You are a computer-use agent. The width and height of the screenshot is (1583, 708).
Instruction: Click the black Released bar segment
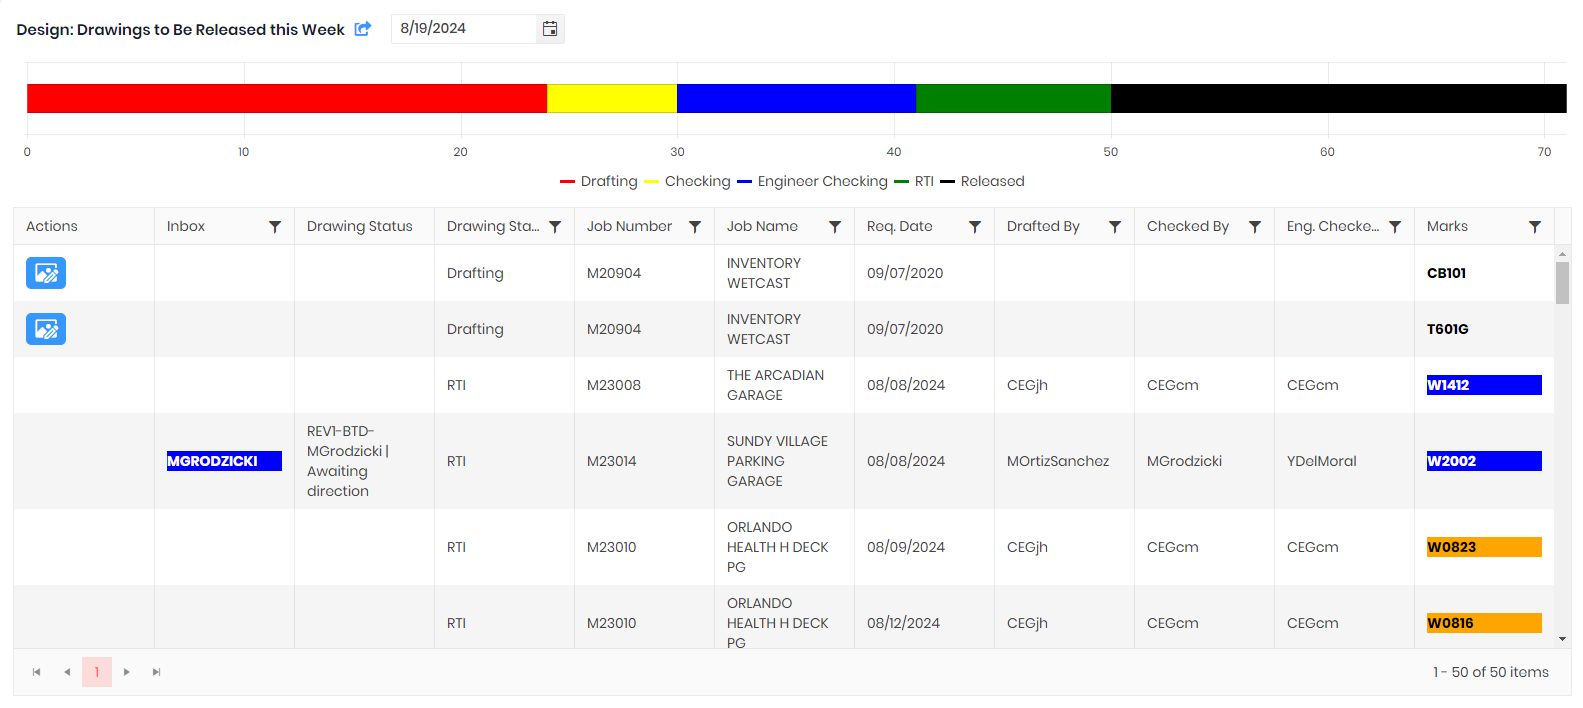tap(1338, 98)
